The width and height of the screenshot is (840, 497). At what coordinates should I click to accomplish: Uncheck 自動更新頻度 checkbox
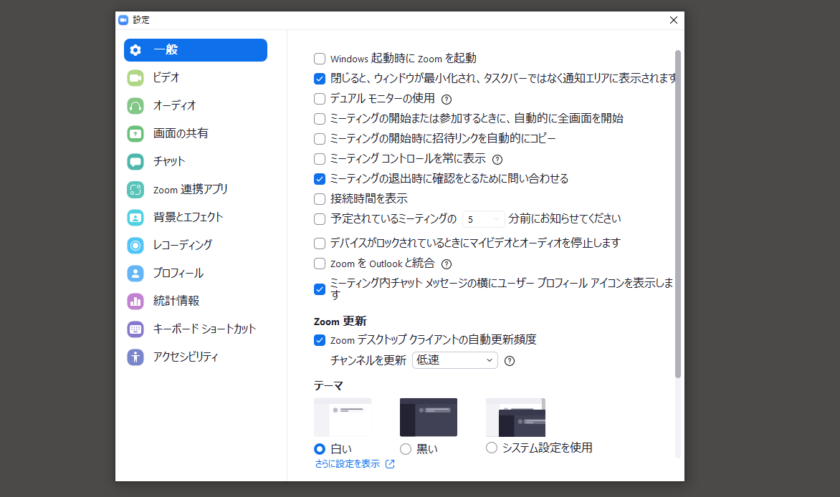tap(320, 340)
